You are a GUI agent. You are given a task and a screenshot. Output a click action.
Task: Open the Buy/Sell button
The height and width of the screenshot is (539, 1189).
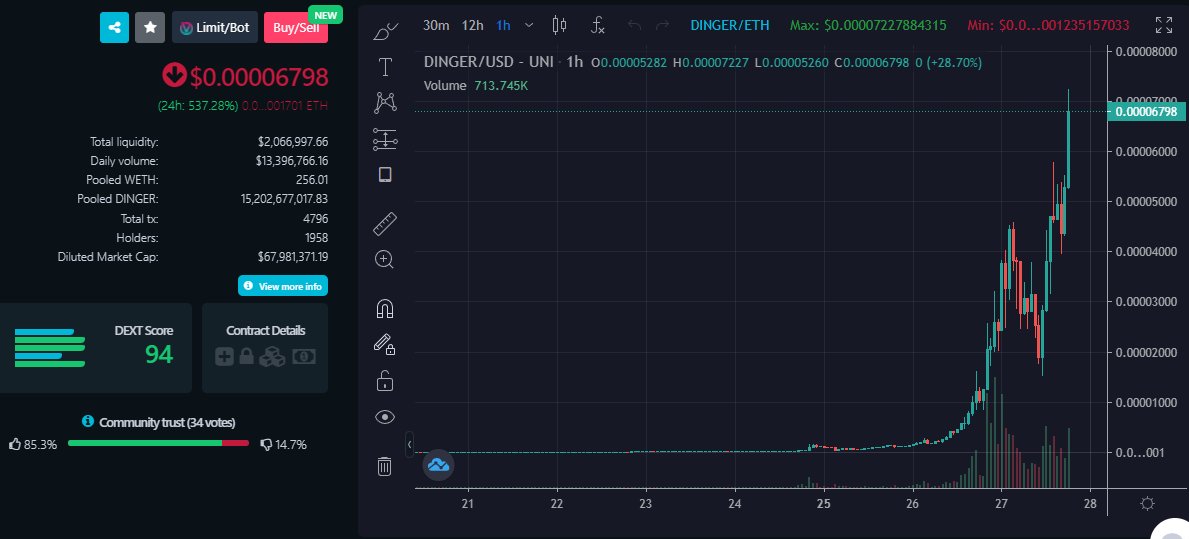pyautogui.click(x=296, y=27)
